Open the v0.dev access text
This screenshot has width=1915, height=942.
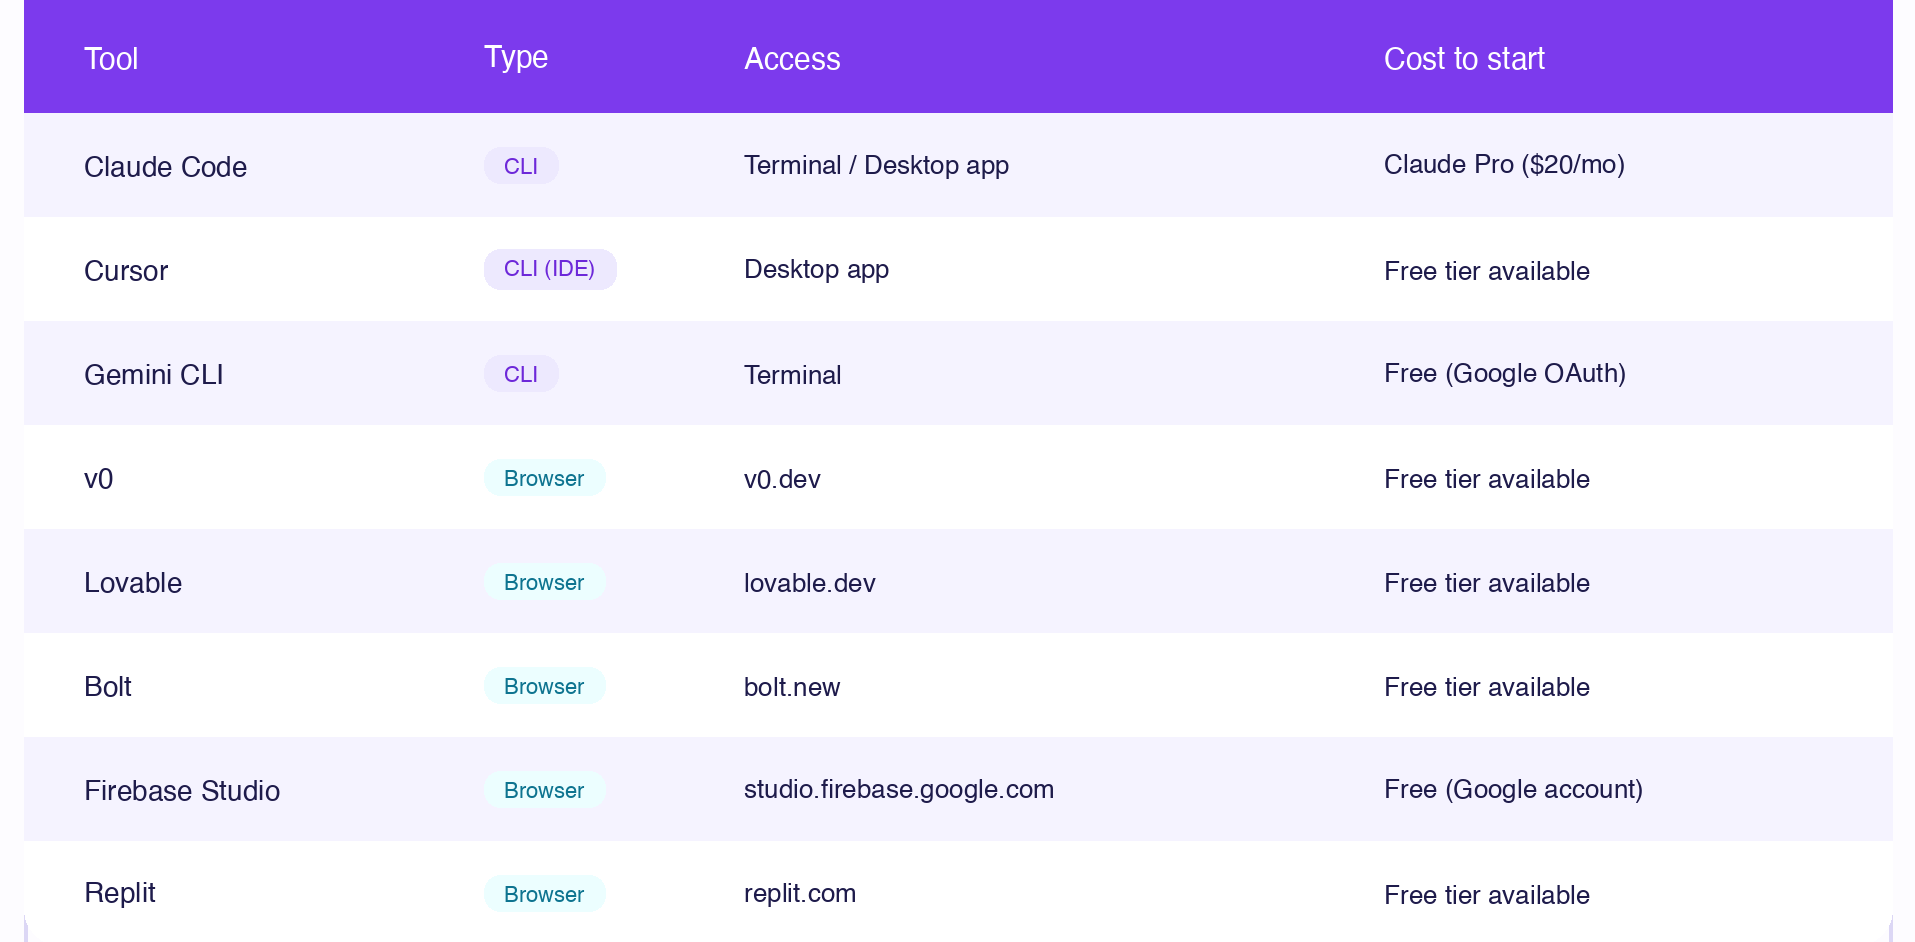point(782,479)
